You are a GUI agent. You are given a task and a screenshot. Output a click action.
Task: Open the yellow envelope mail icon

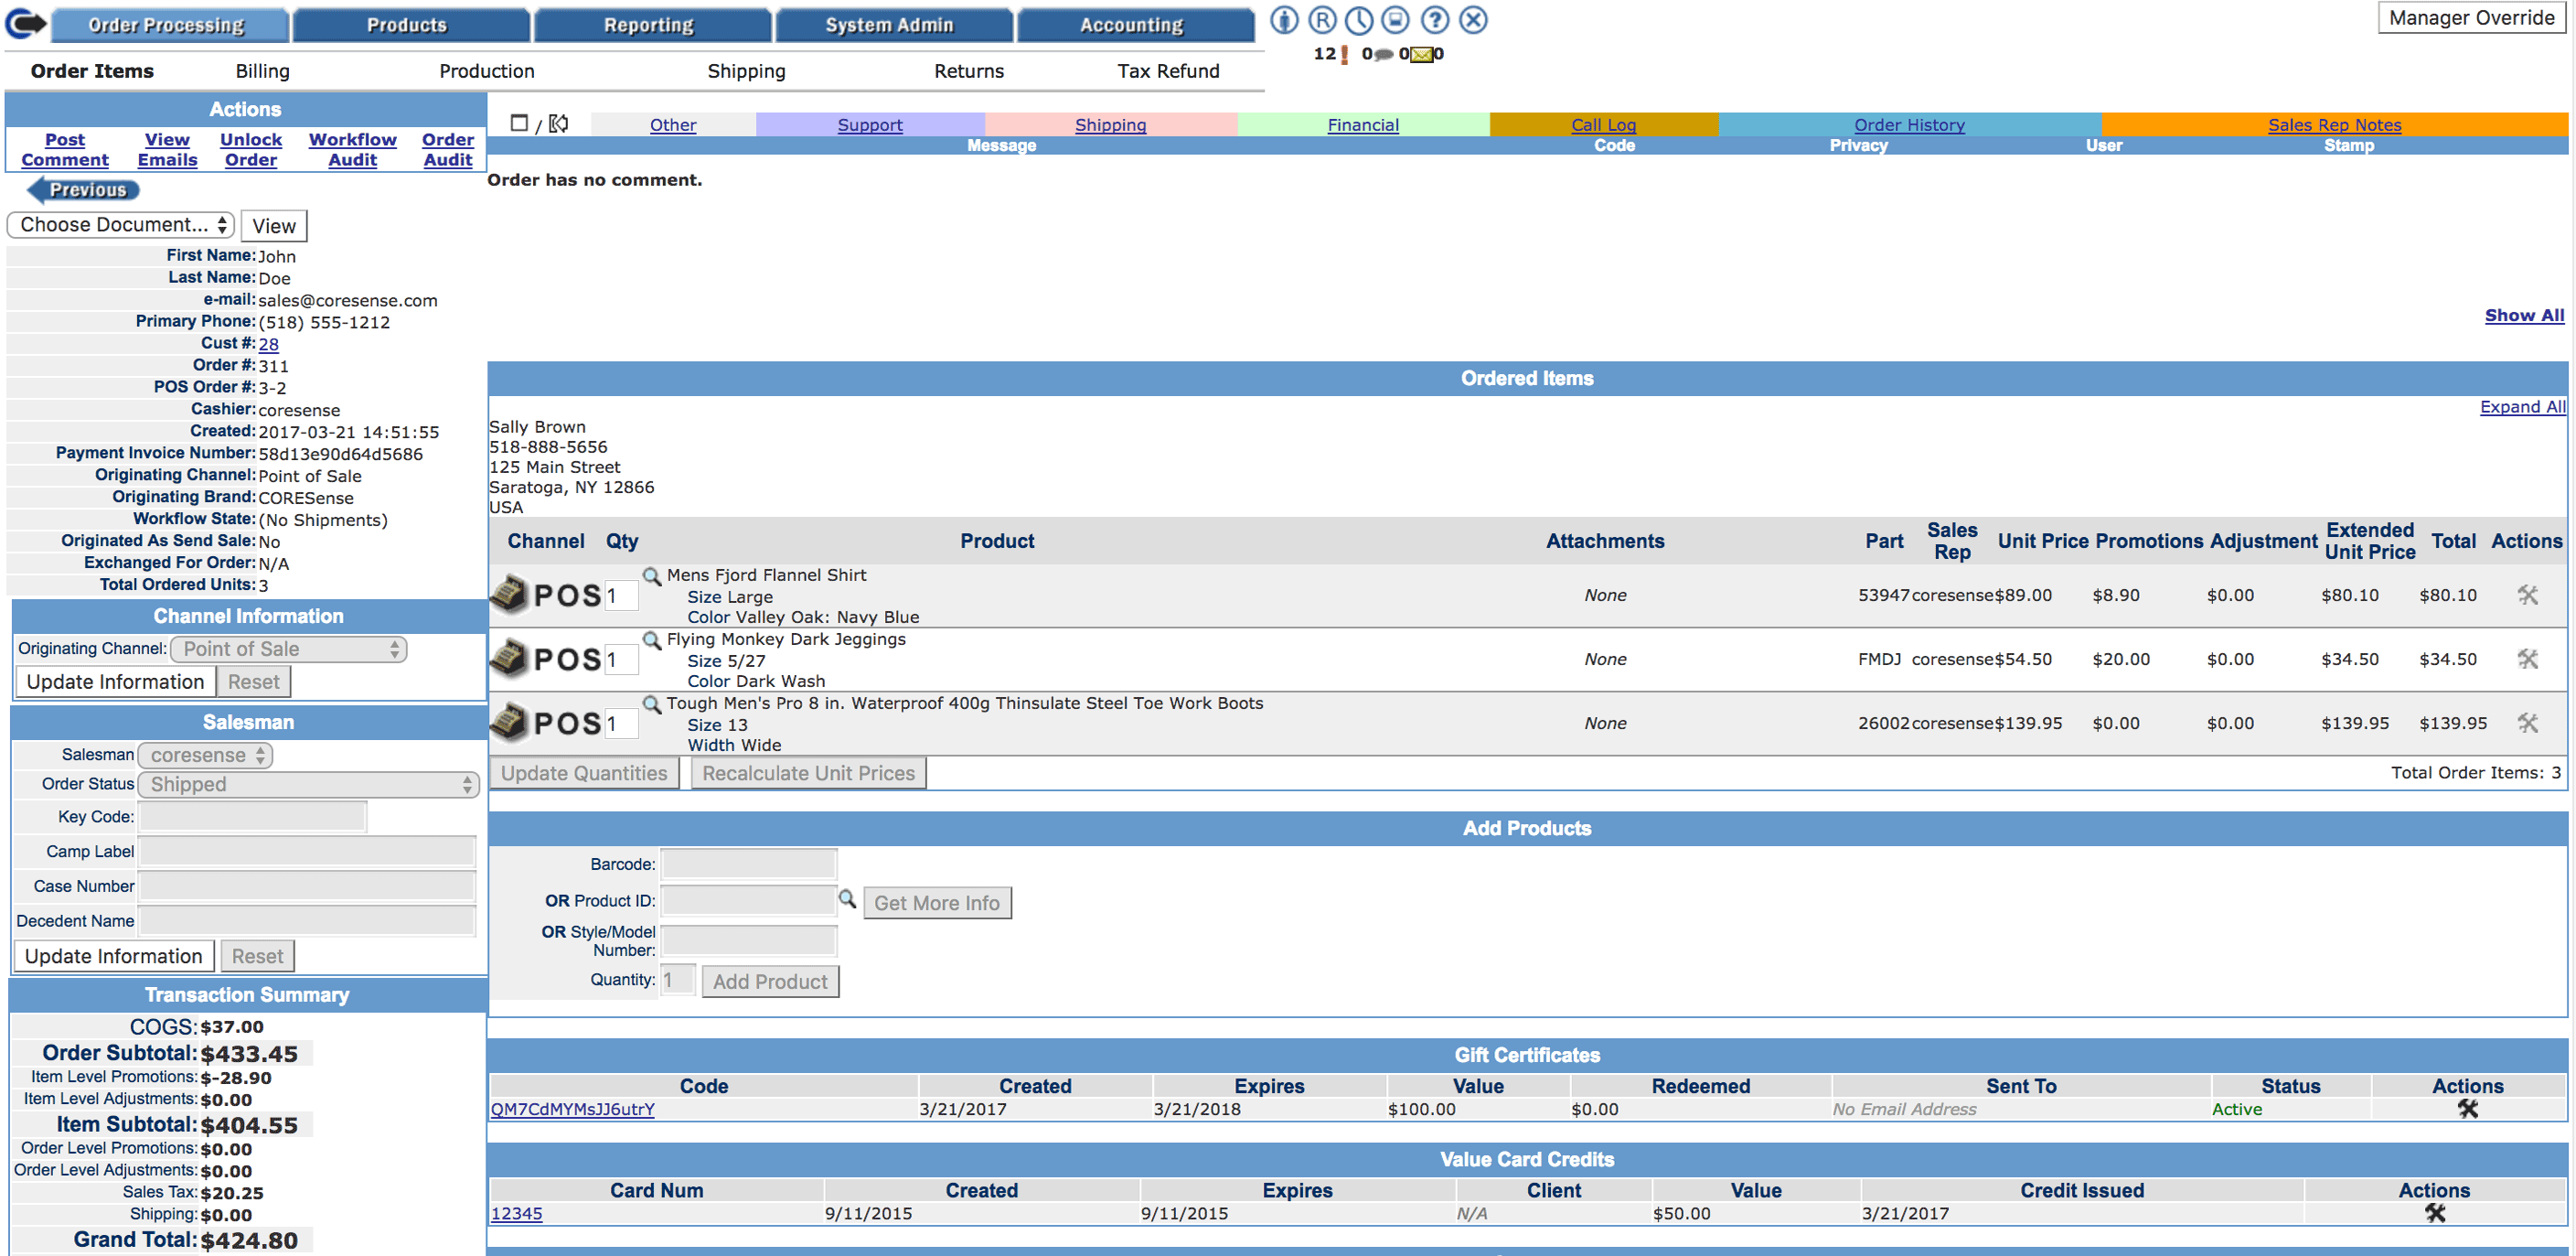1421,54
